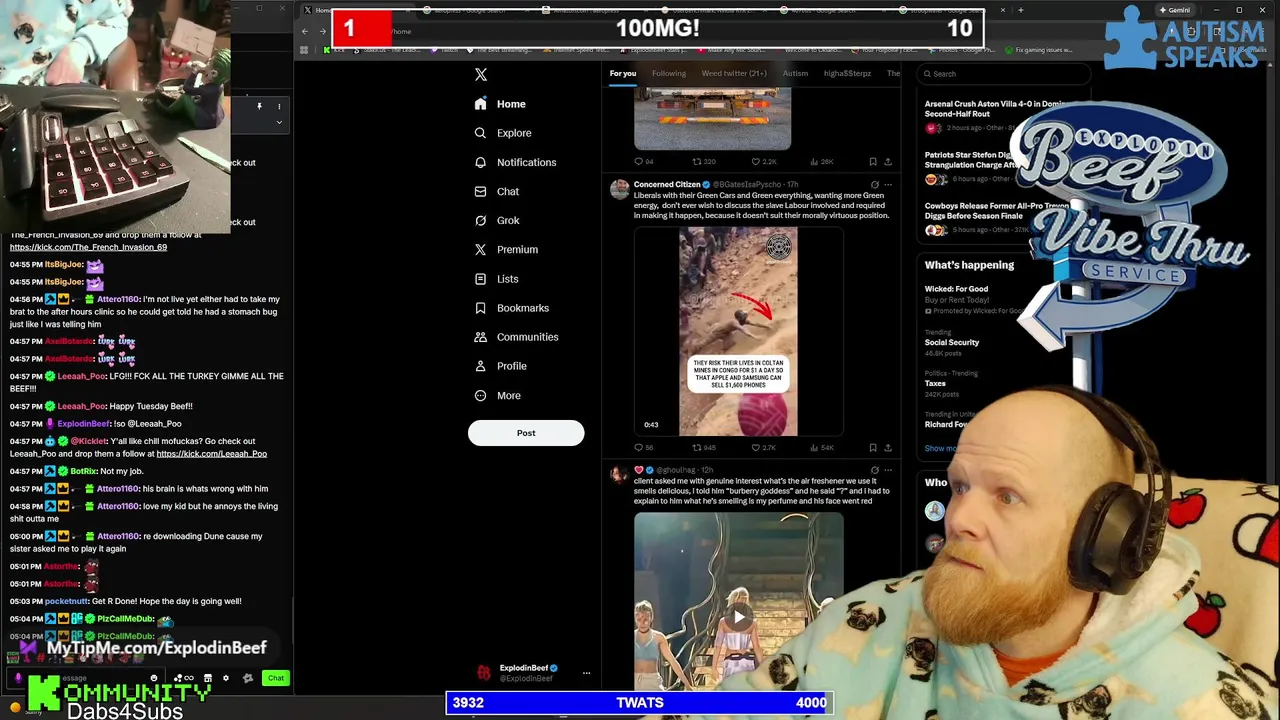The width and height of the screenshot is (1280, 720).
Task: Open chat settings gear icon
Action: [x=225, y=678]
